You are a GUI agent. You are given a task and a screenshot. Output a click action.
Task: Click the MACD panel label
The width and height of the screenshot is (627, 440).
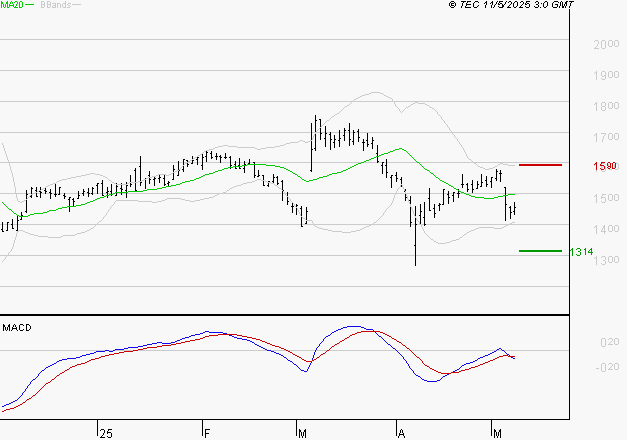(x=18, y=327)
